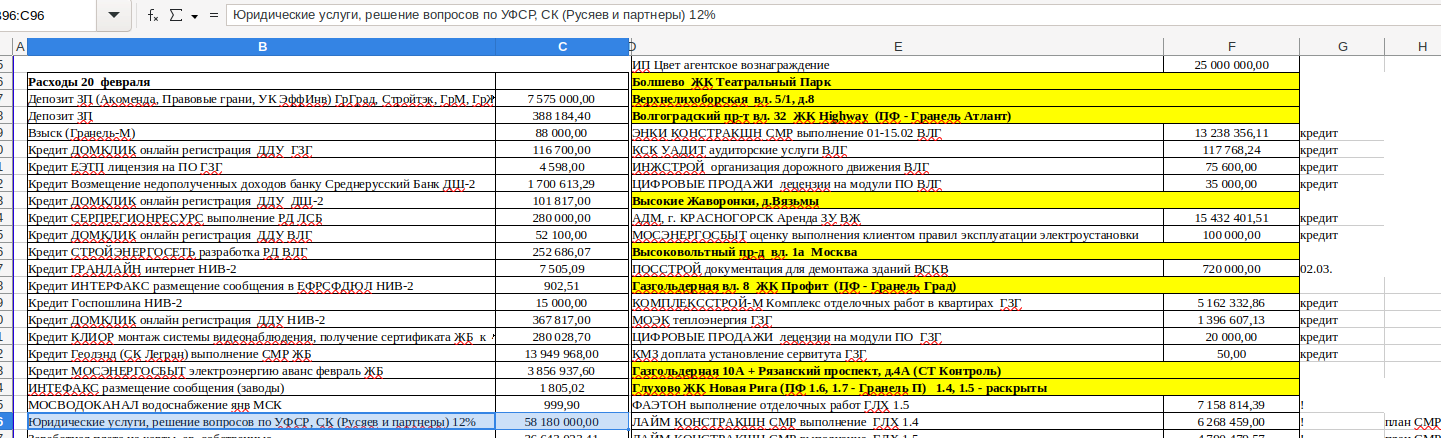Screen dimensions: 1441x438
Task: Click 'Газгольдерная вл. 8 ЖК Профит' header
Action: click(x=965, y=286)
